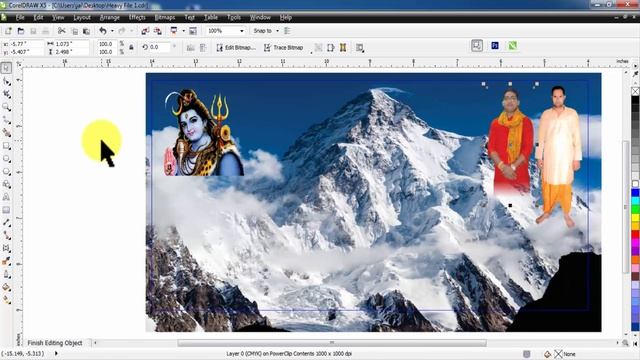Click the Copy icon in toolbar
The width and height of the screenshot is (640, 360).
point(74,31)
